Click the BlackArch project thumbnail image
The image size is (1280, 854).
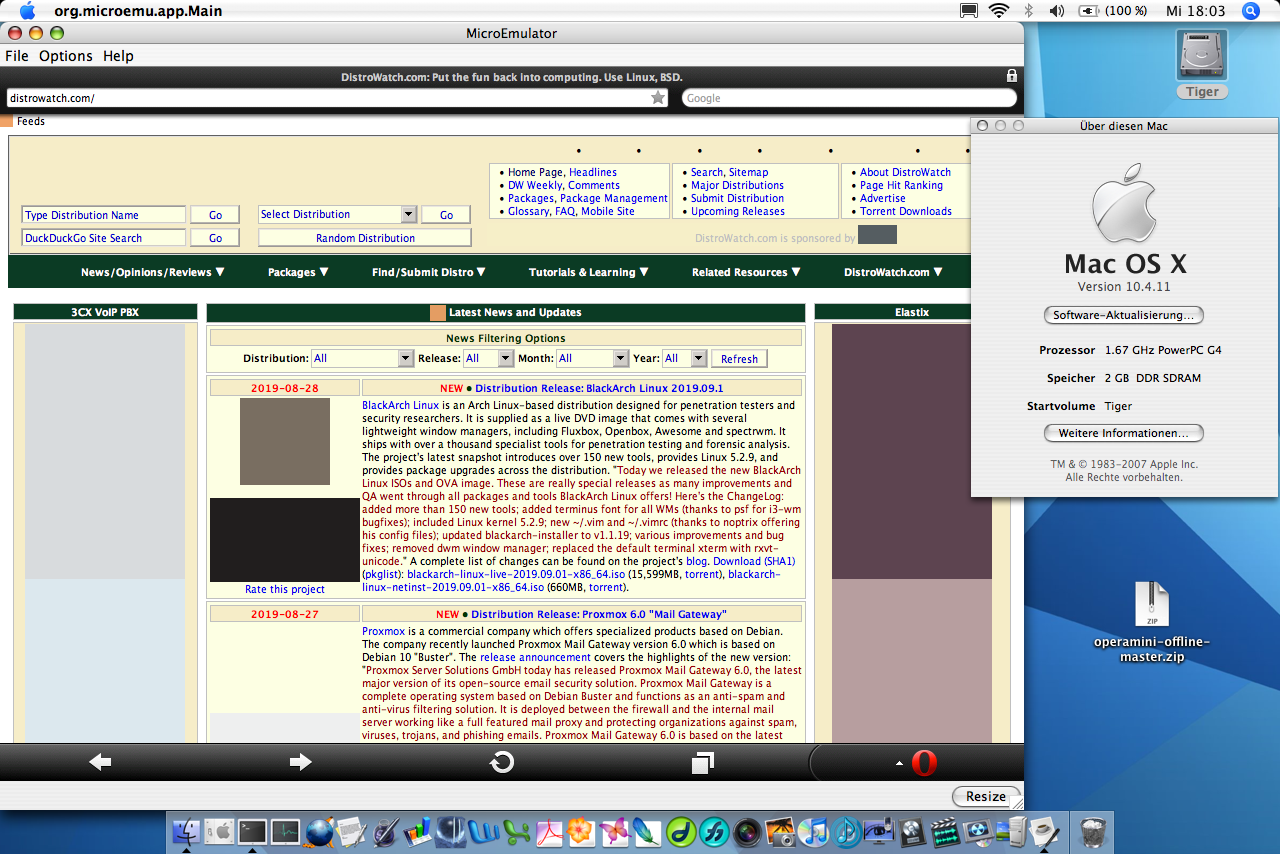(285, 441)
